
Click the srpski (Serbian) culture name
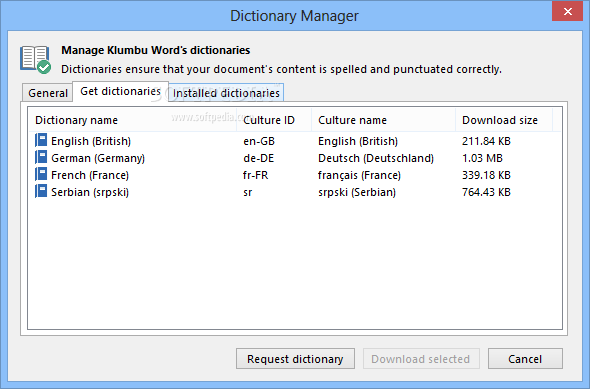pos(357,192)
